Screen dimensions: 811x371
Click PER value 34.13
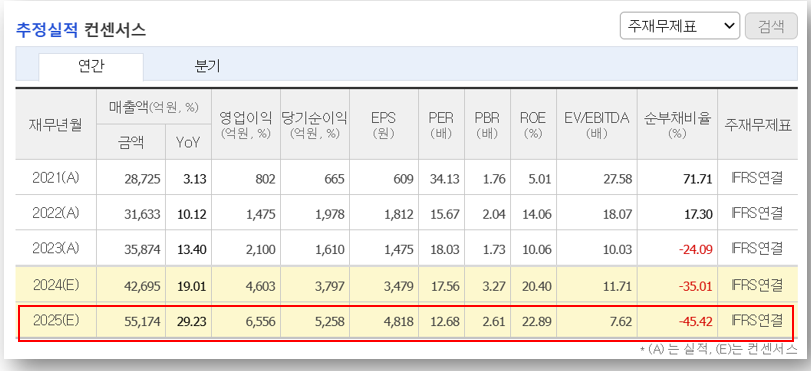click(x=444, y=179)
